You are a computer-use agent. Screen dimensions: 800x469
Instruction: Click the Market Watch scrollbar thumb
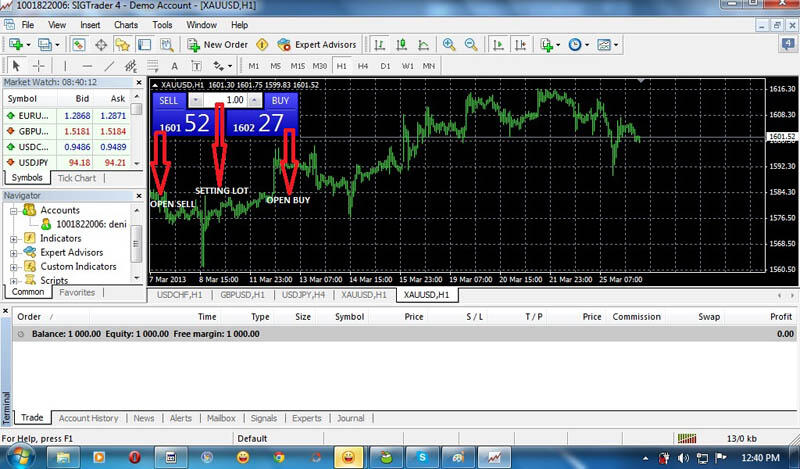[136, 109]
